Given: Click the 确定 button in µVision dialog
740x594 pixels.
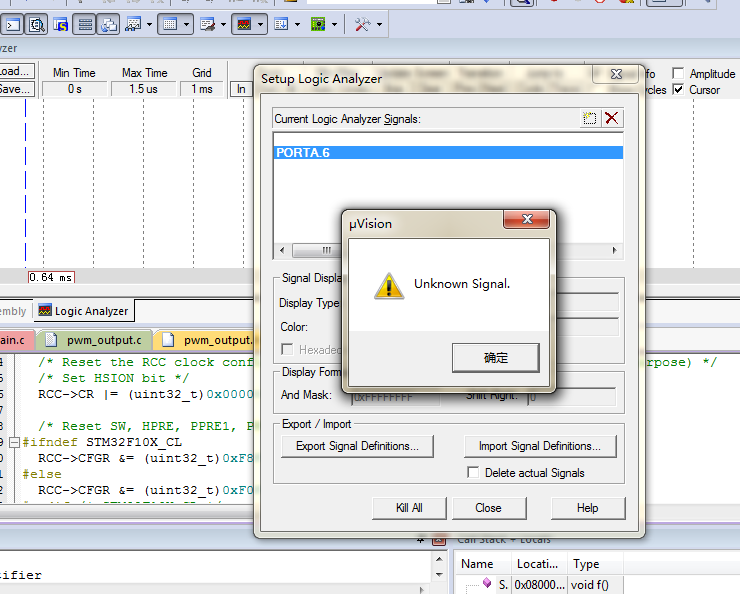Looking at the screenshot, I should (x=495, y=357).
